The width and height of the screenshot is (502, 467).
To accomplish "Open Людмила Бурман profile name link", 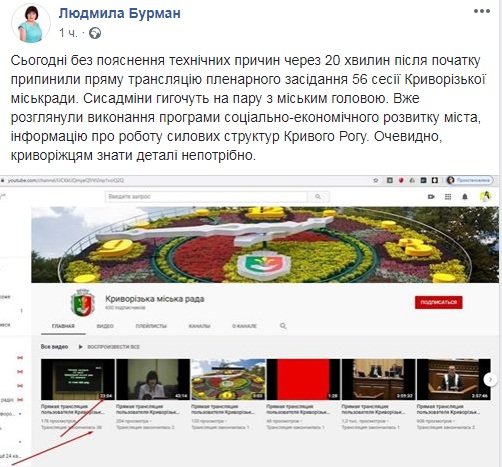I will tap(120, 13).
